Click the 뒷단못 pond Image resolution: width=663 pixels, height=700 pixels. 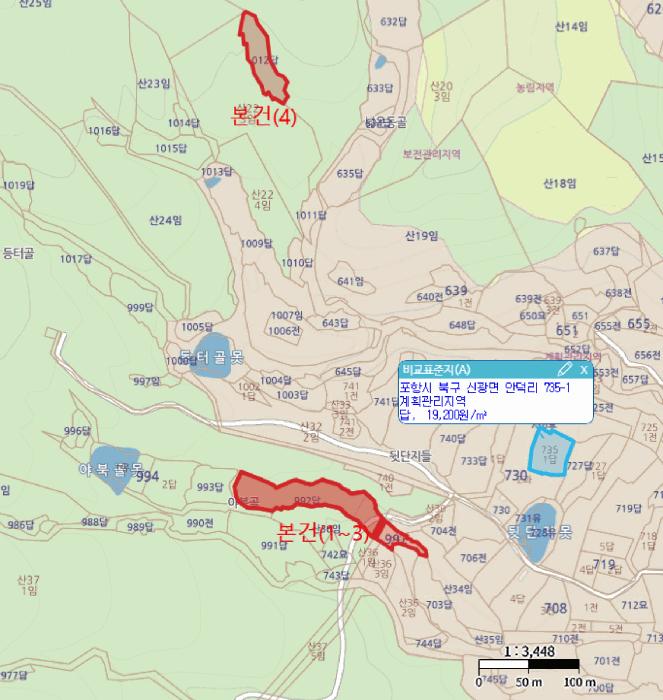[538, 532]
